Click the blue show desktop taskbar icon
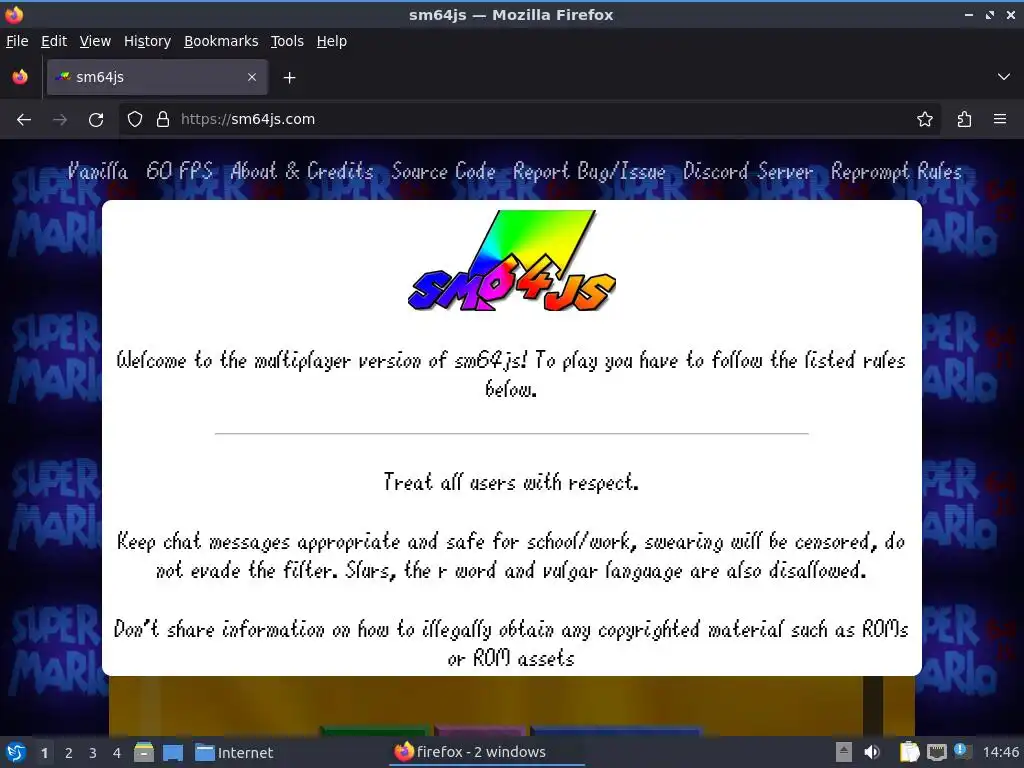Image resolution: width=1024 pixels, height=768 pixels. click(x=173, y=753)
